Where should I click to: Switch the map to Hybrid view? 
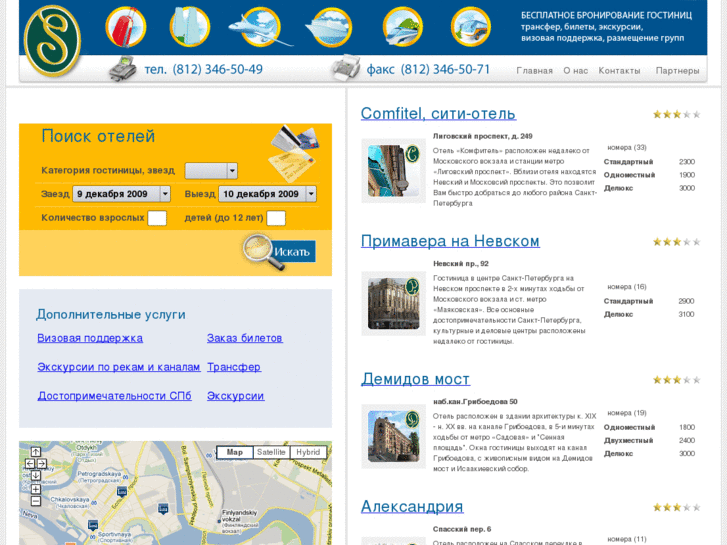click(308, 452)
